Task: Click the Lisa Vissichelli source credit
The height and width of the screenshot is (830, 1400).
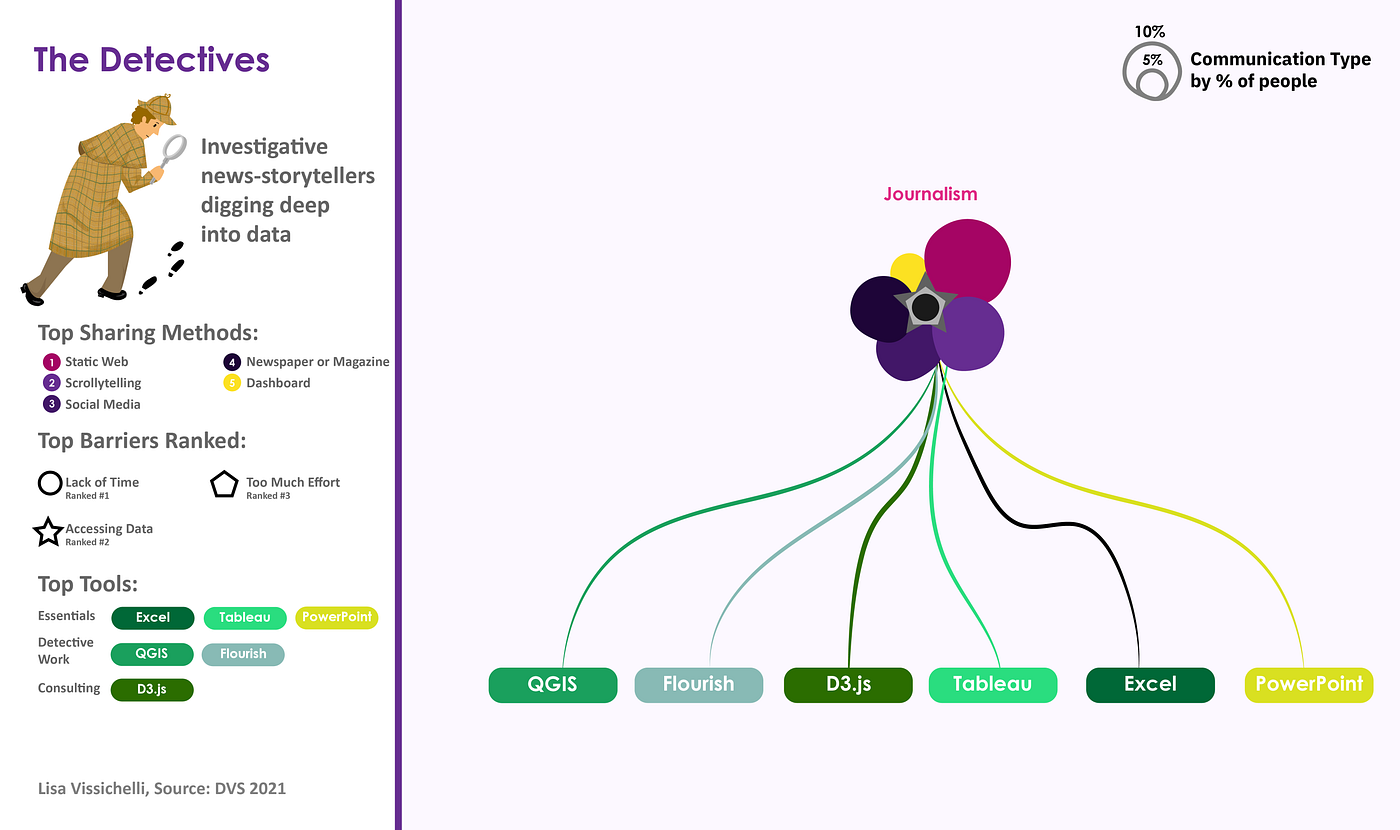Action: coord(161,788)
